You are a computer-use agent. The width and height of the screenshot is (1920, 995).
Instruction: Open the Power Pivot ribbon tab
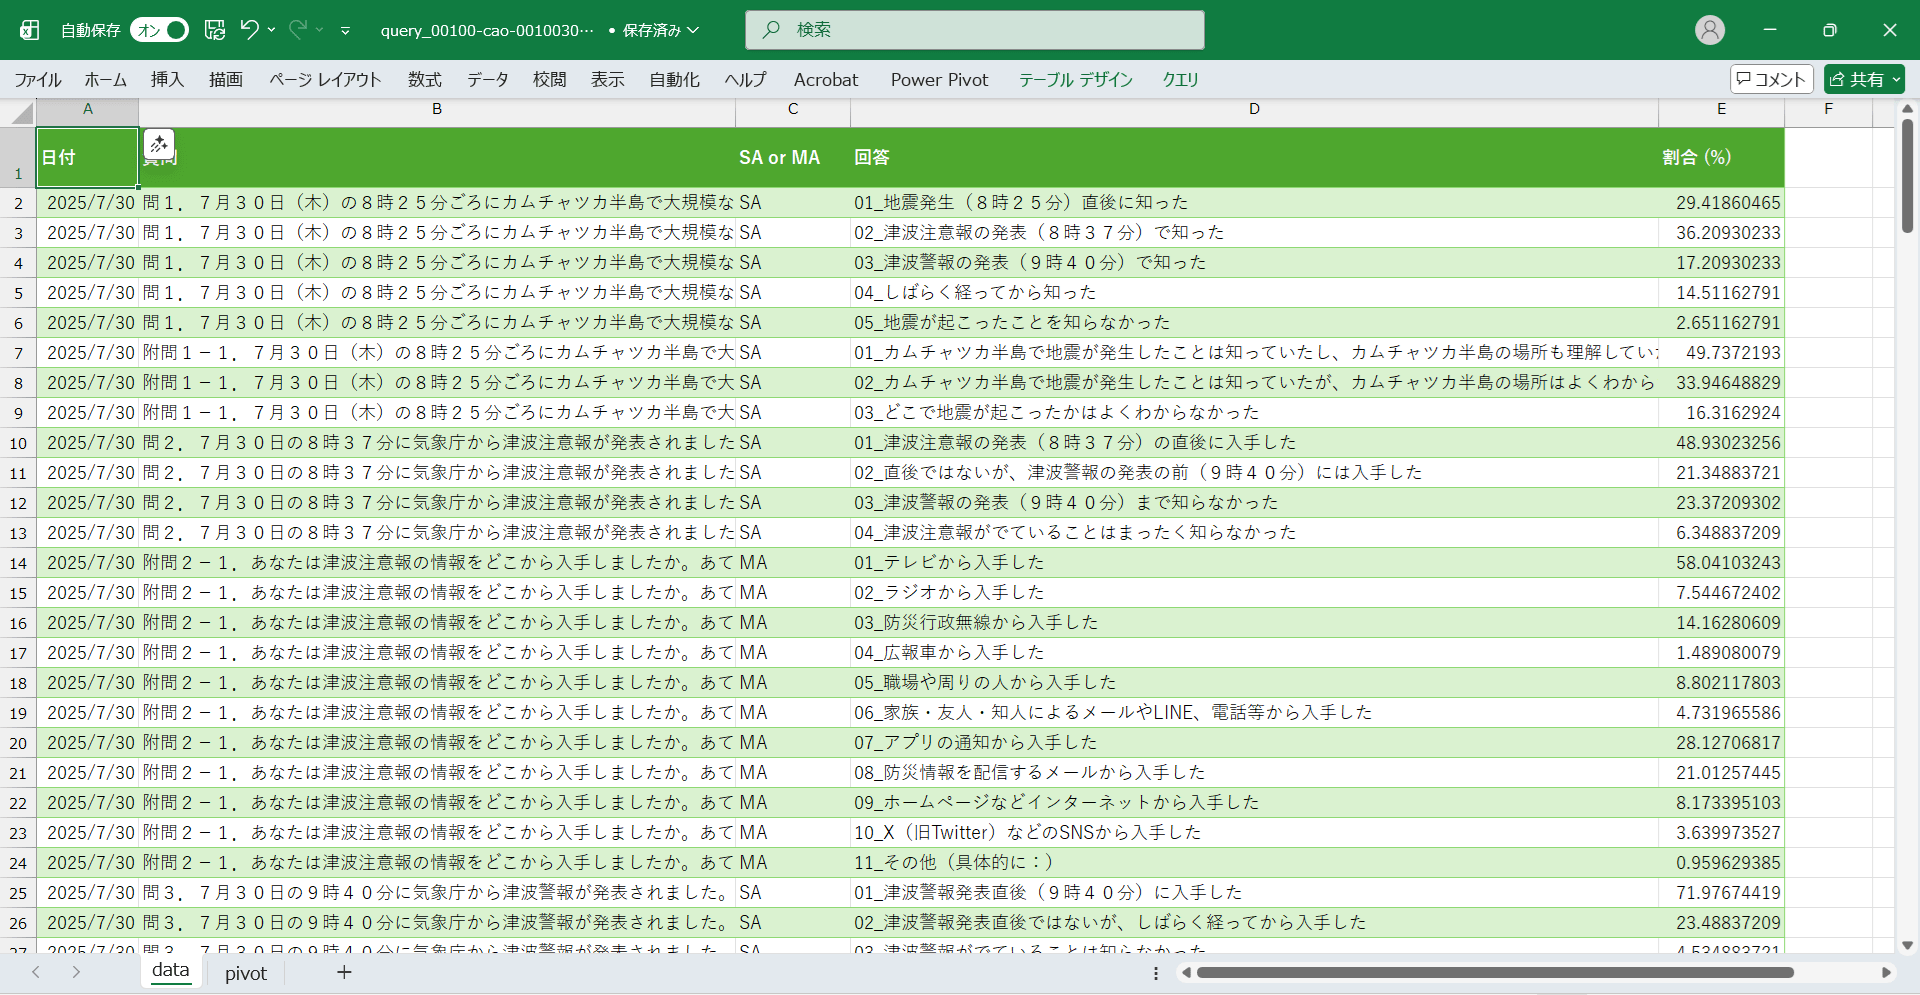click(939, 80)
